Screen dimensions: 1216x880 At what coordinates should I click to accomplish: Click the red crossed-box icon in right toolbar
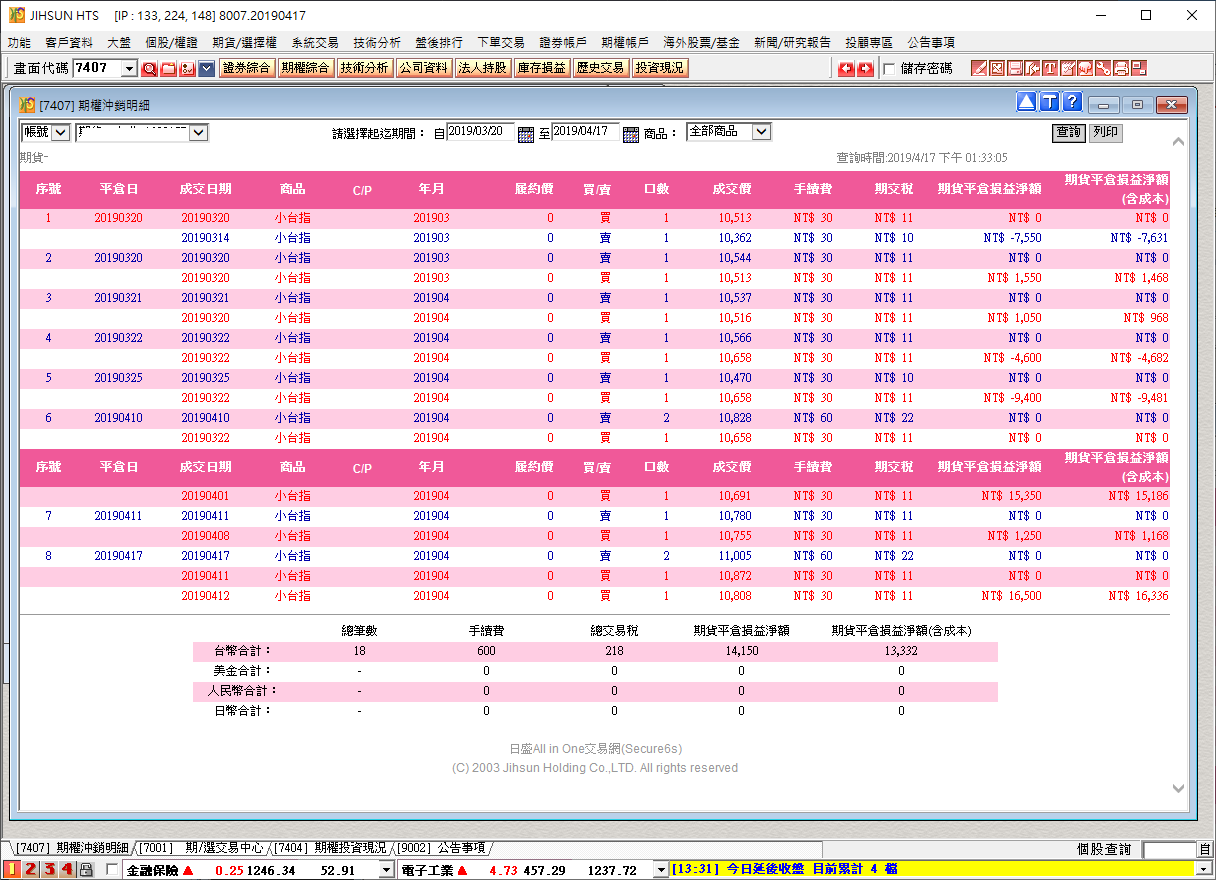(996, 68)
